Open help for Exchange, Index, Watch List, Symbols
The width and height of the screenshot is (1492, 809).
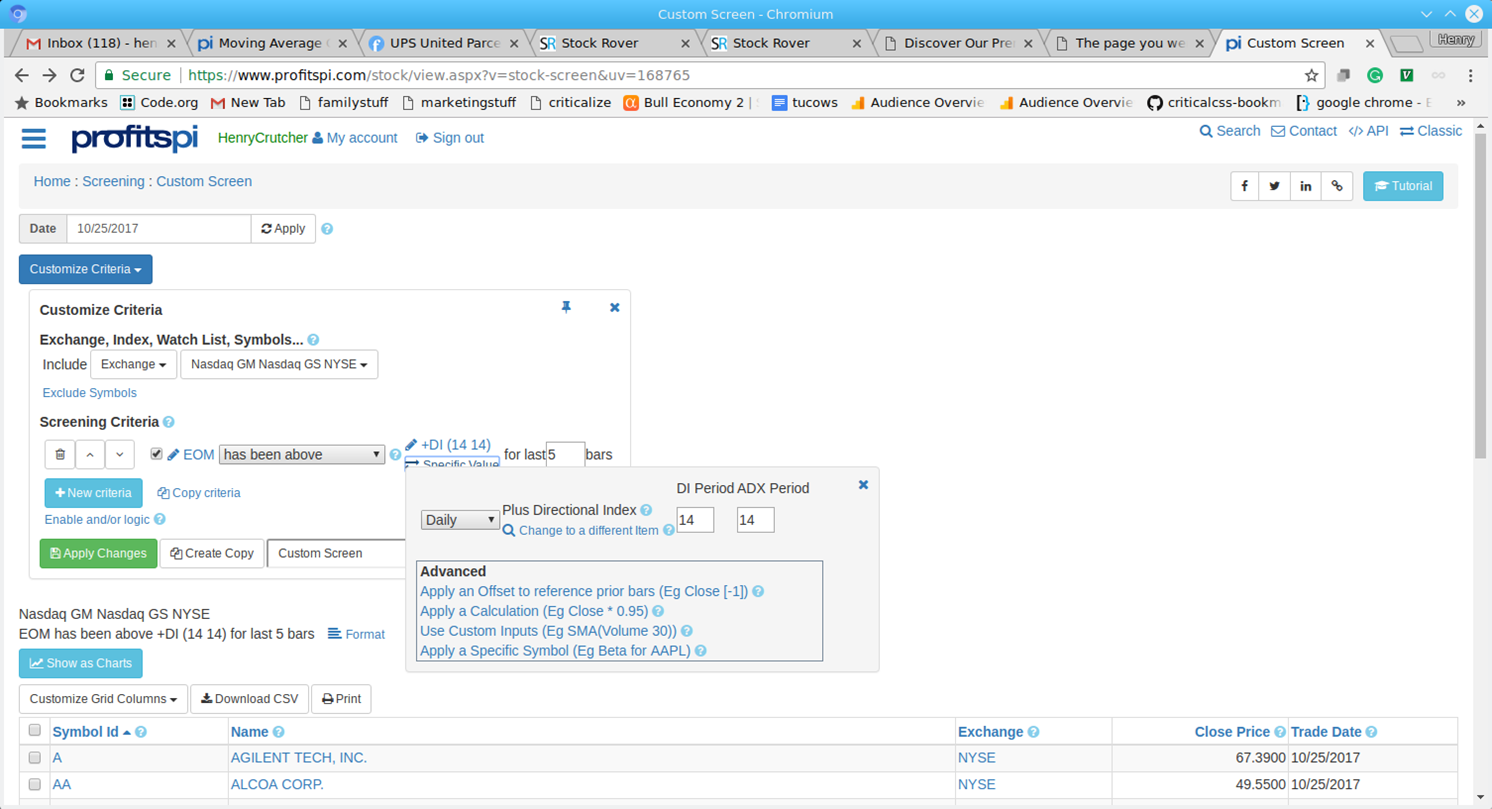[x=313, y=340]
